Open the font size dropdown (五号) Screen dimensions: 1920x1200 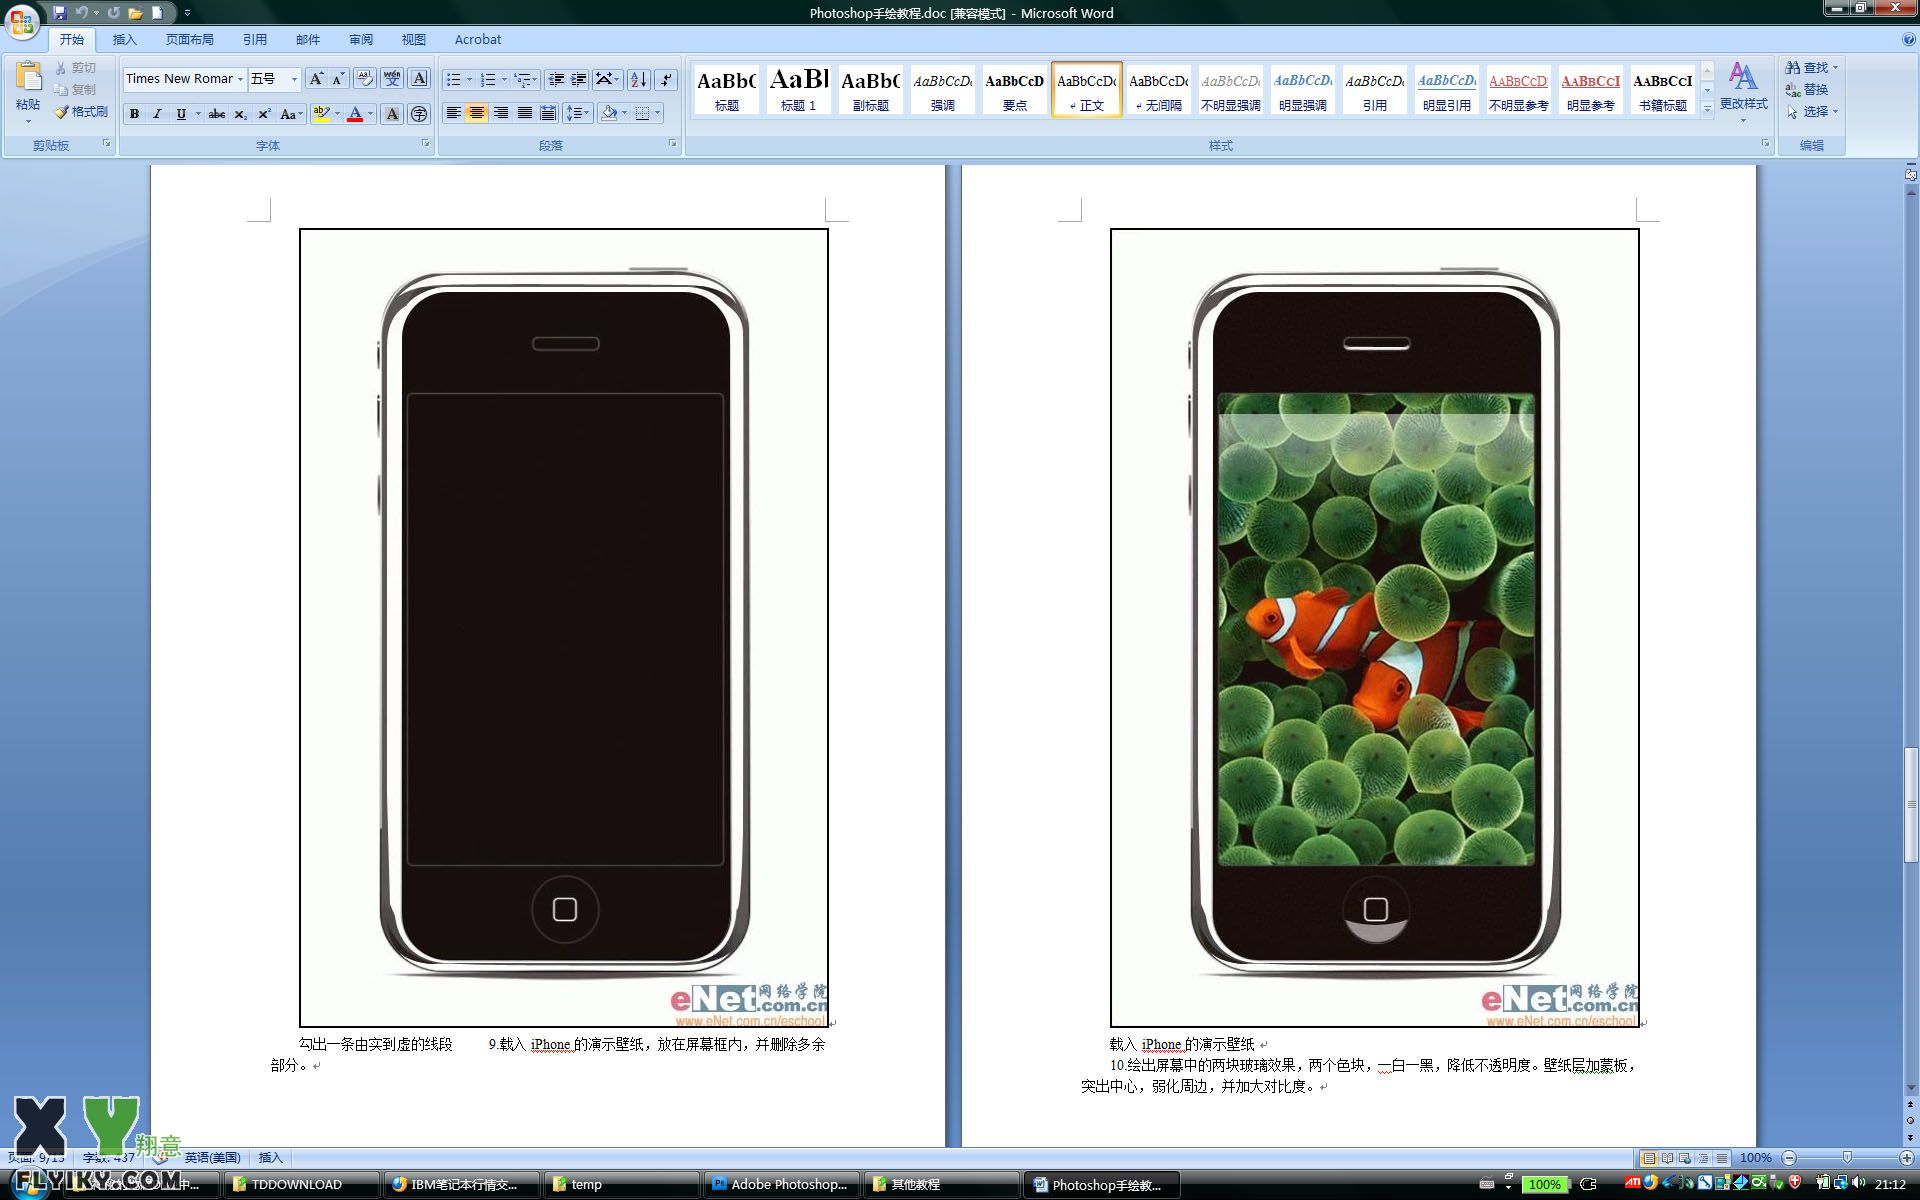tap(294, 79)
